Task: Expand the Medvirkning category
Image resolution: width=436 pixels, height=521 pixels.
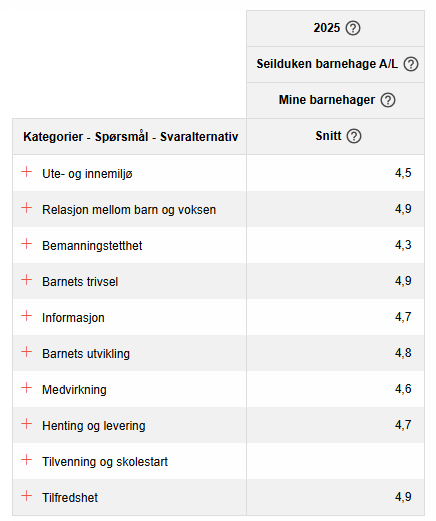Action: [26, 388]
